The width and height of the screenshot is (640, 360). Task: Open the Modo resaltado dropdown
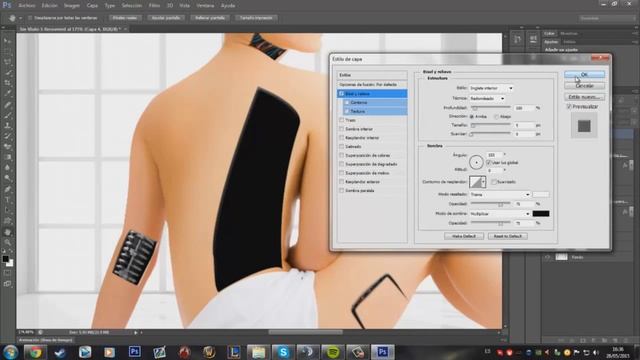[500, 195]
